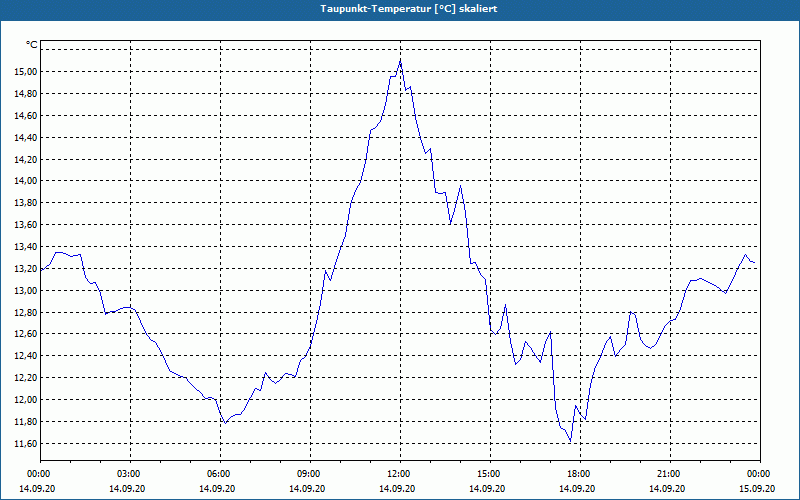
Task: Click the 00:00 time label dated 15.09.20
Action: [760, 474]
